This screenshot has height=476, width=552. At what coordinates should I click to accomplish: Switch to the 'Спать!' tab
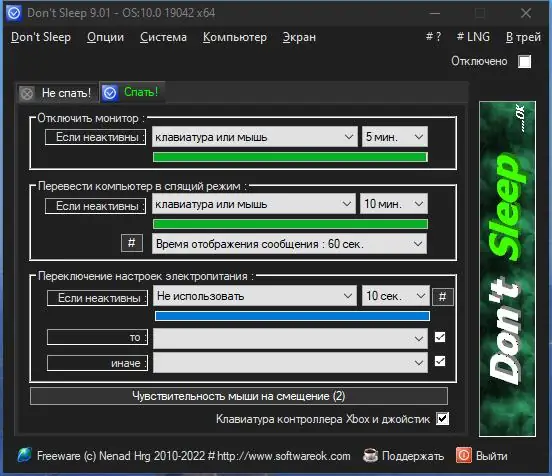pos(132,92)
